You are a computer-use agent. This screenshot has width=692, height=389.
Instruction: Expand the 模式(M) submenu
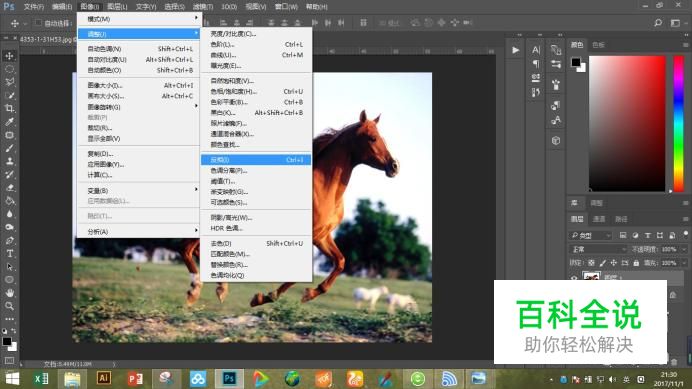[x=139, y=19]
